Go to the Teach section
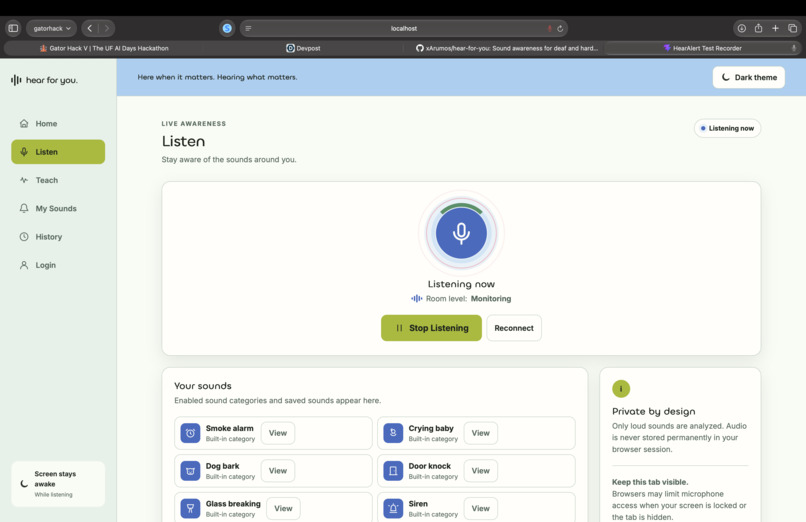 58,180
